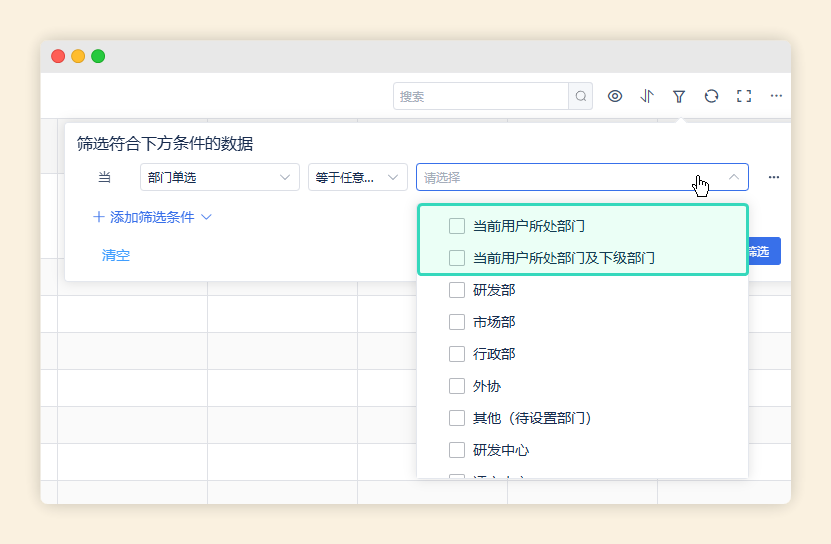This screenshot has height=544, width=831.
Task: Click the search magnifier icon
Action: click(x=580, y=96)
